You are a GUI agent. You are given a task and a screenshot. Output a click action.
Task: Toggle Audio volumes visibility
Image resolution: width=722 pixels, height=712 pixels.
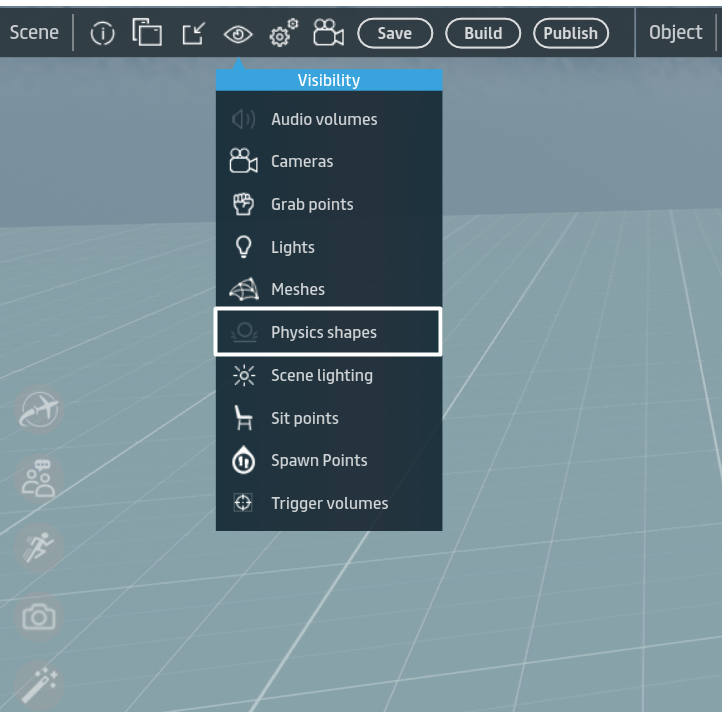324,119
